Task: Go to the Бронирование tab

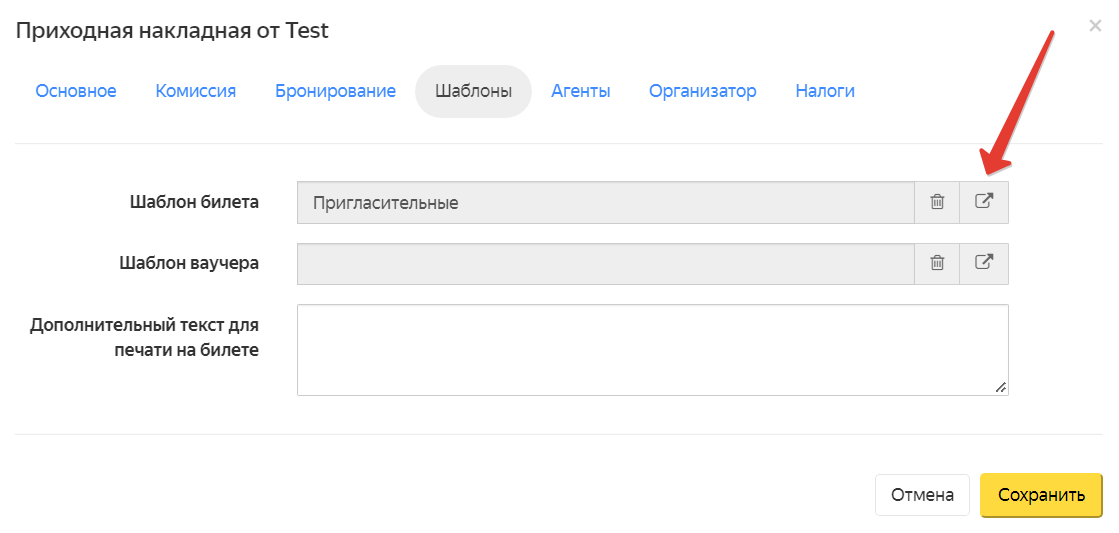Action: (x=335, y=91)
